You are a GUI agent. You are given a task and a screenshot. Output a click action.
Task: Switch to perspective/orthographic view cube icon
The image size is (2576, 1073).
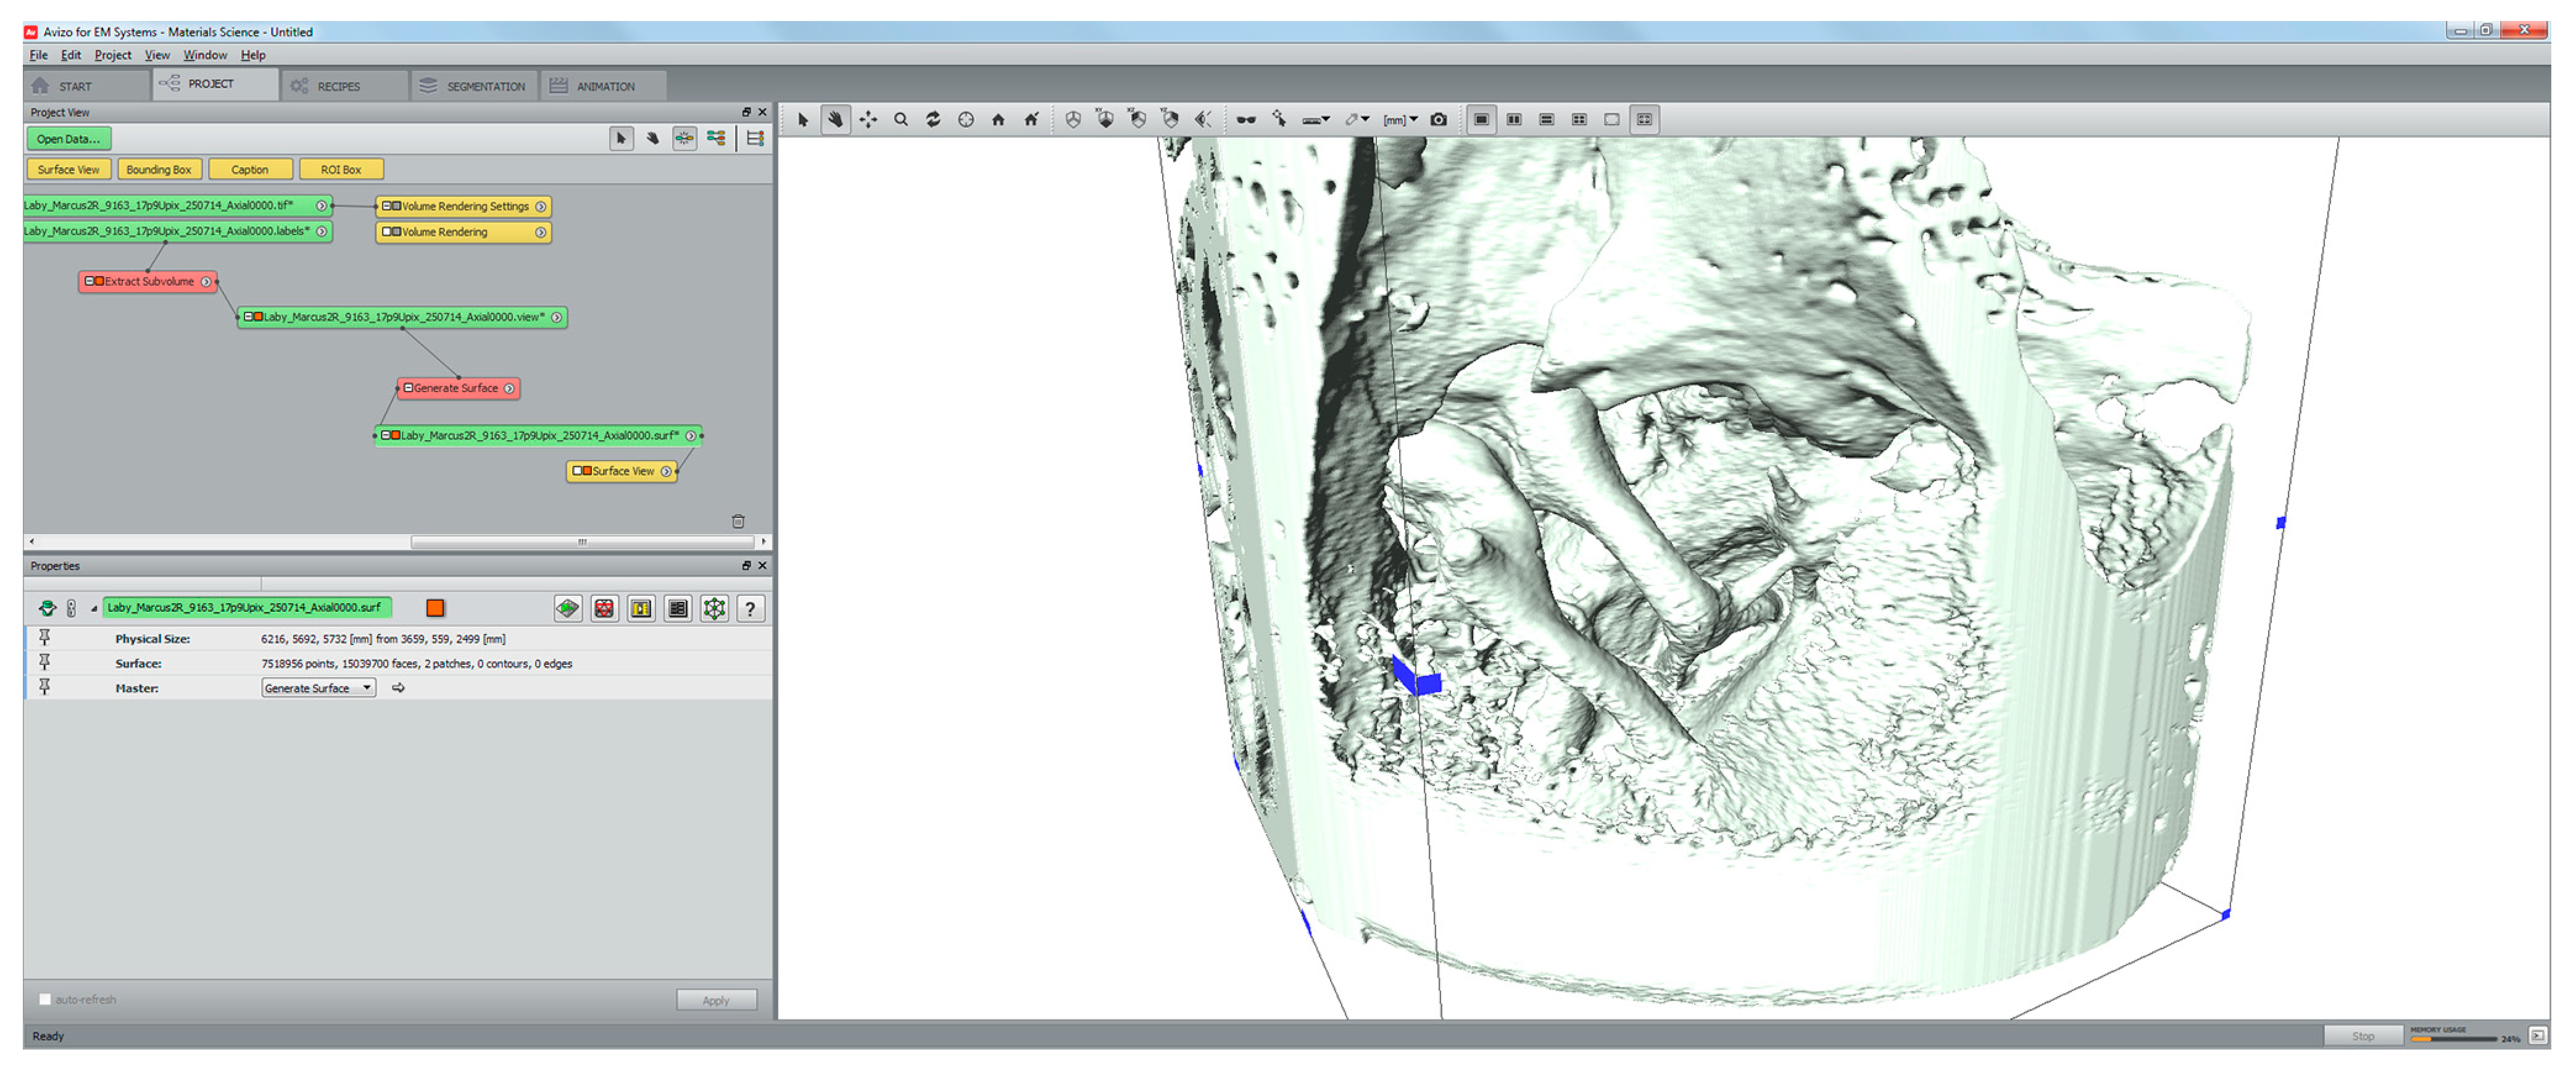(x=1073, y=120)
